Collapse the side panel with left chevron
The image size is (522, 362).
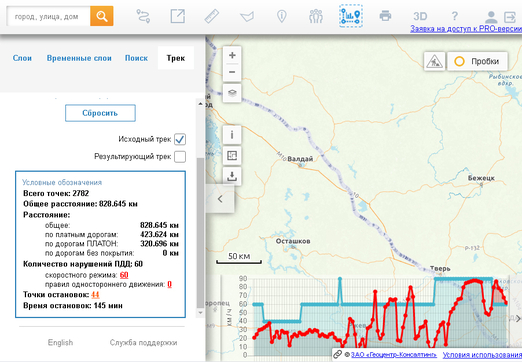pyautogui.click(x=220, y=199)
